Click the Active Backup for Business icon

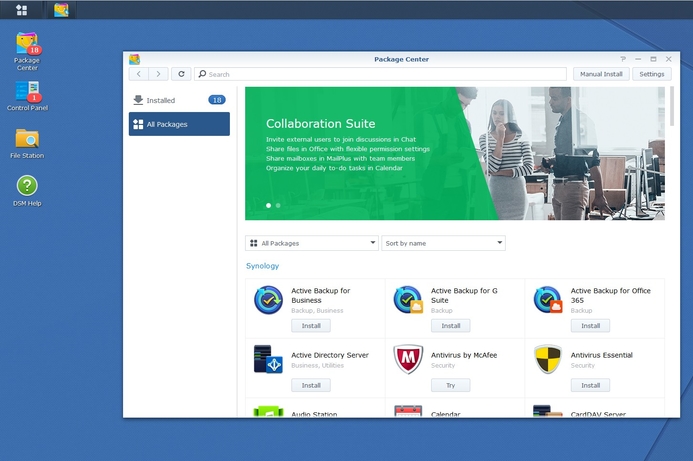[x=268, y=300]
